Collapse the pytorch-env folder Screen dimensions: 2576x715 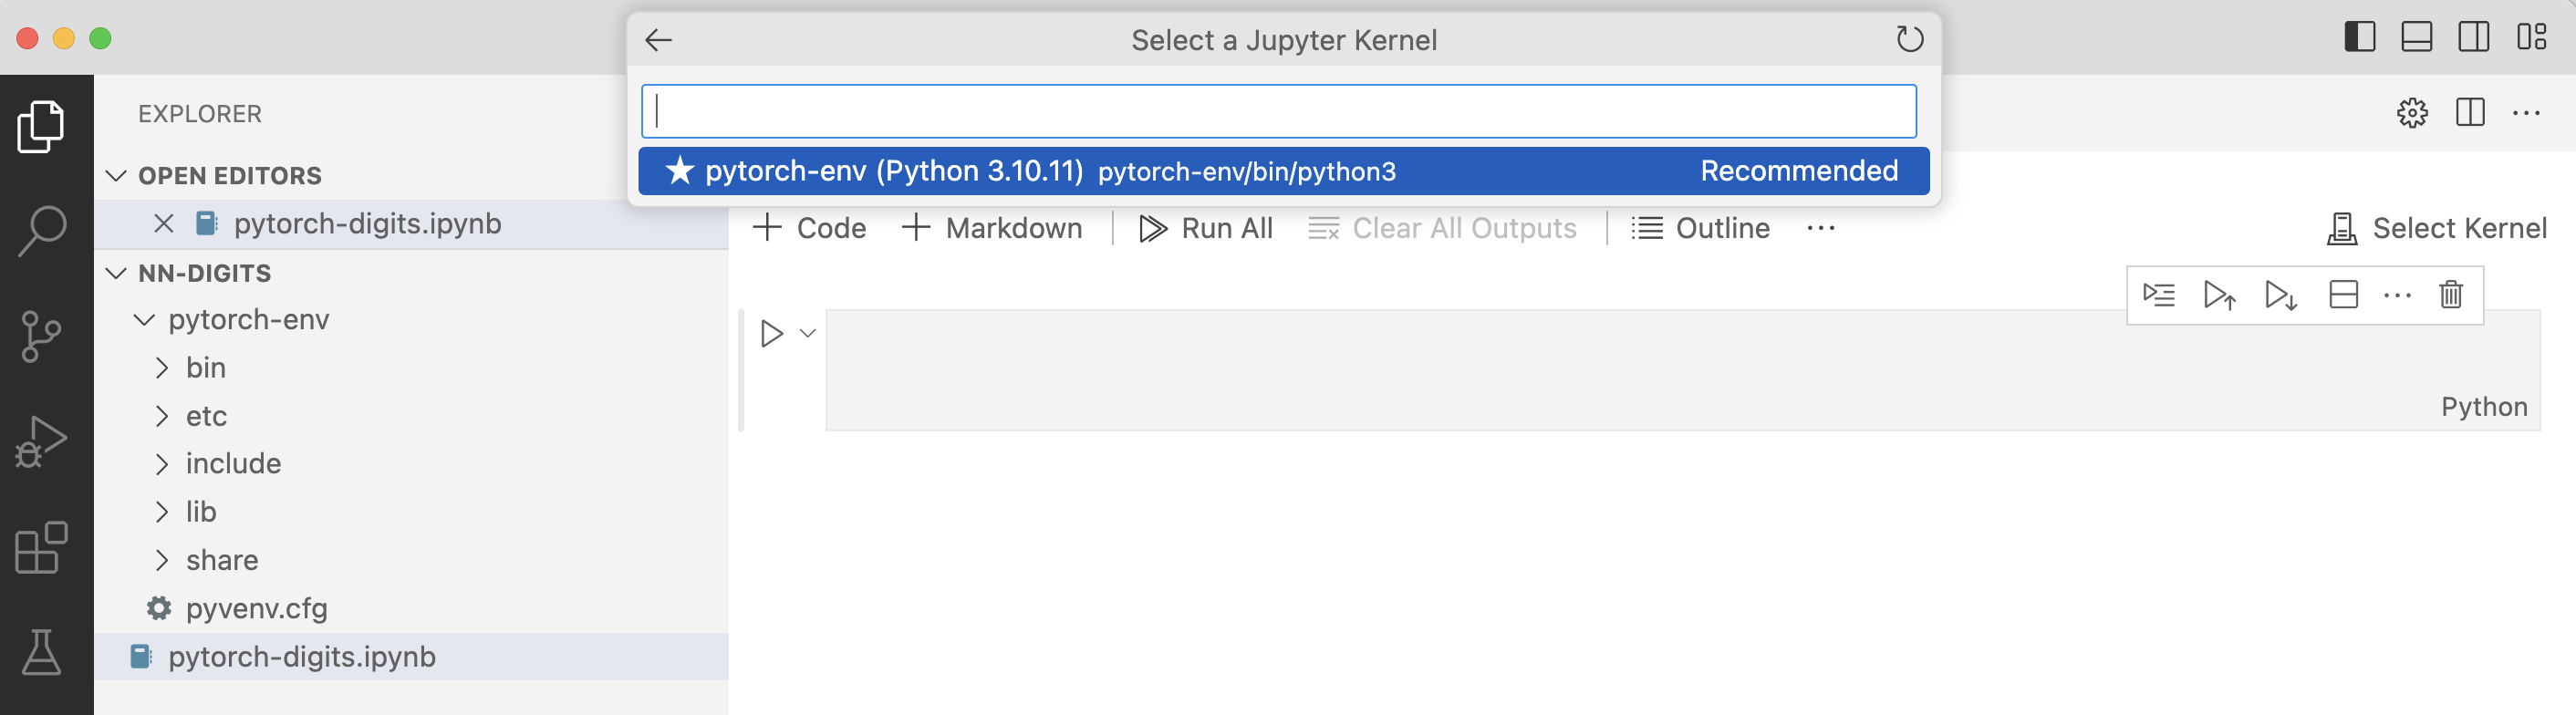coord(145,320)
